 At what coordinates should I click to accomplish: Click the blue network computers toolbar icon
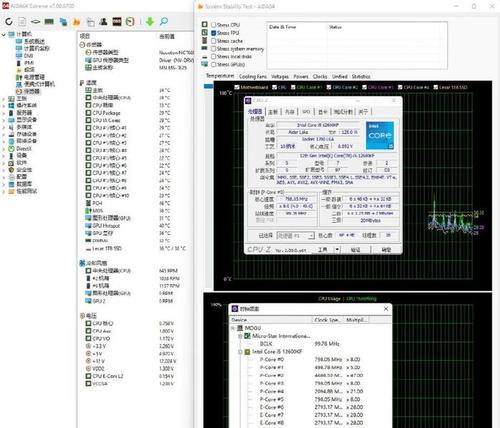63,22
